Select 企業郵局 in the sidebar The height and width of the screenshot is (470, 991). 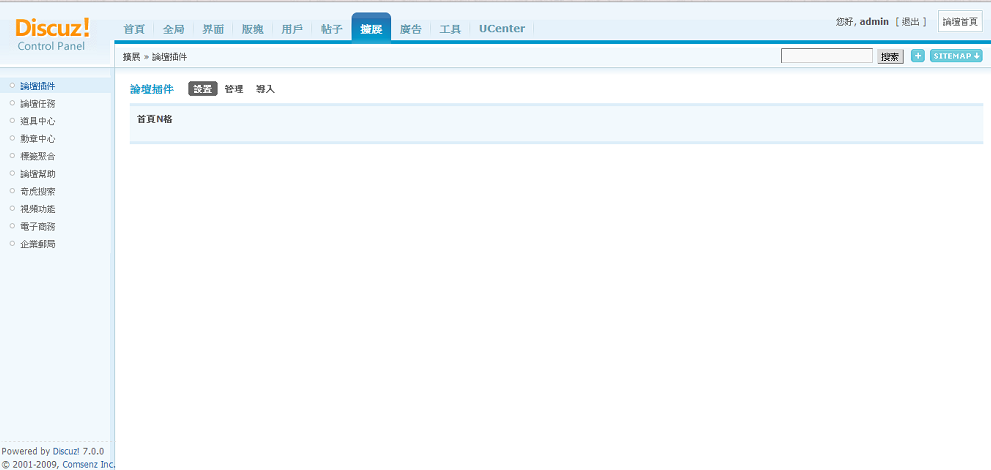click(x=38, y=244)
